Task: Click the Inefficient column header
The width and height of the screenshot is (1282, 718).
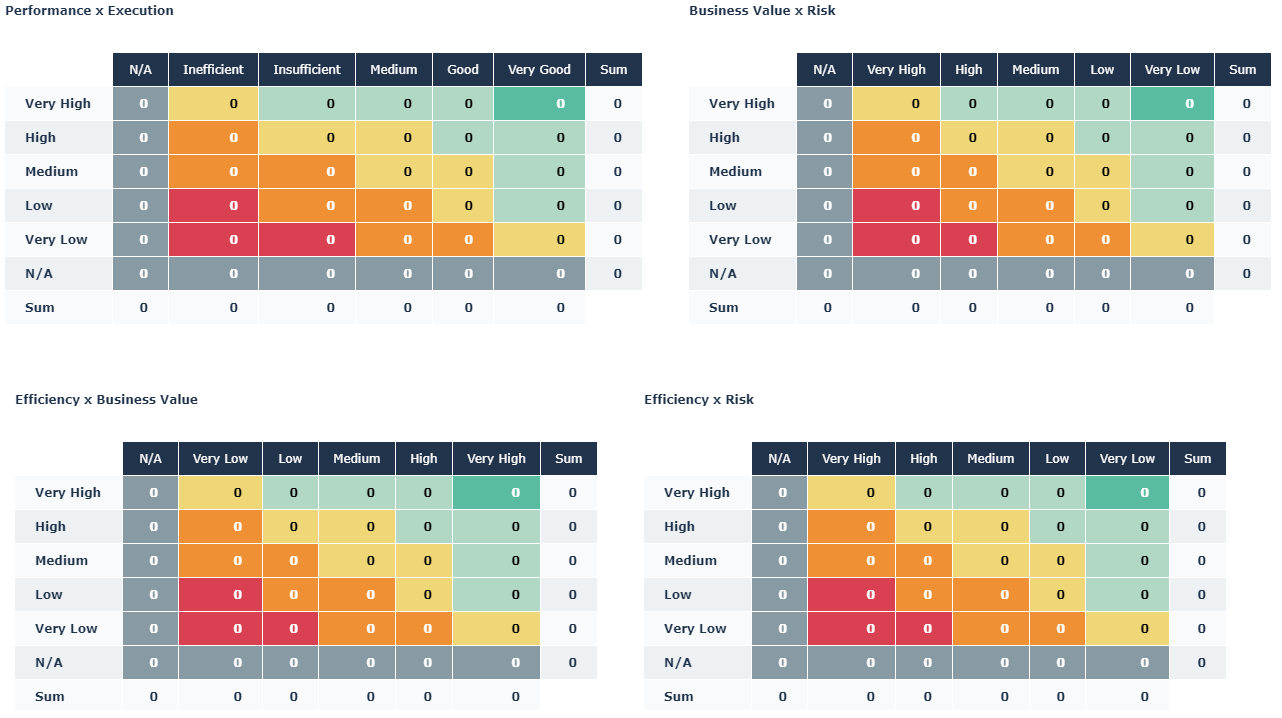Action: (x=213, y=70)
